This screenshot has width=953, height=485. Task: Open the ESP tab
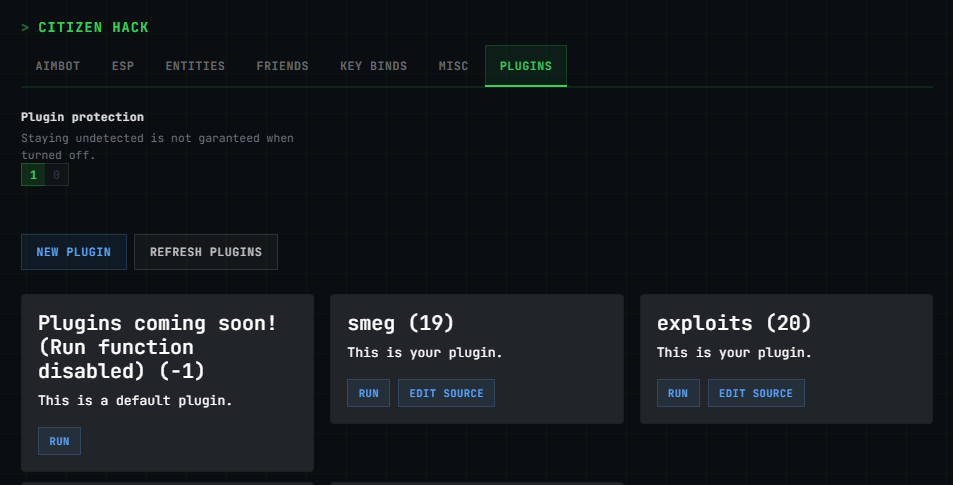tap(122, 66)
